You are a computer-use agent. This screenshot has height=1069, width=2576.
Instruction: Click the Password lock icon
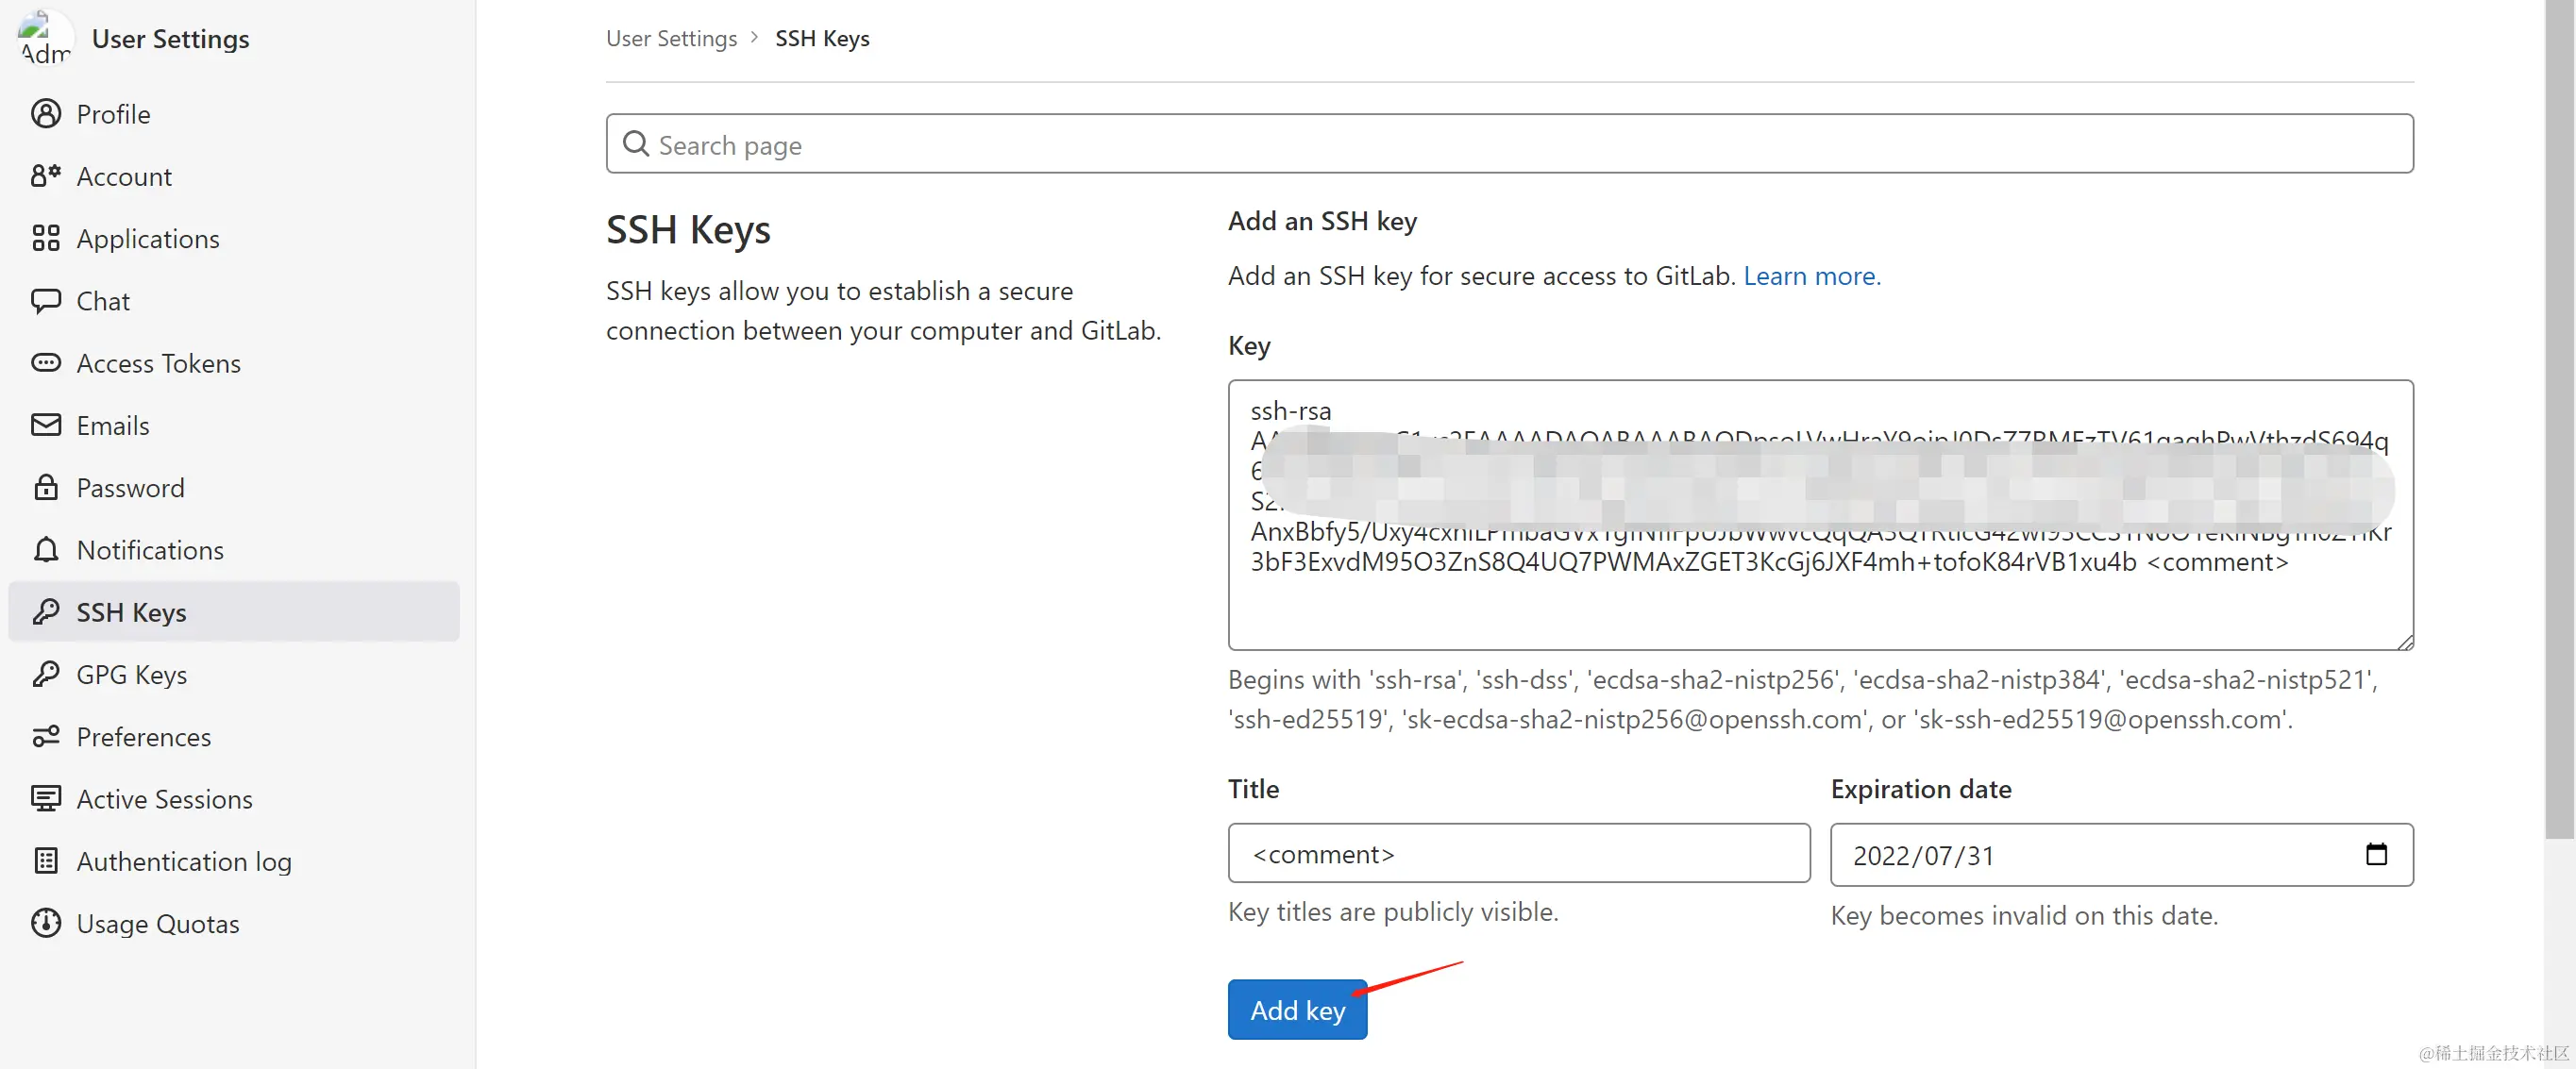46,488
